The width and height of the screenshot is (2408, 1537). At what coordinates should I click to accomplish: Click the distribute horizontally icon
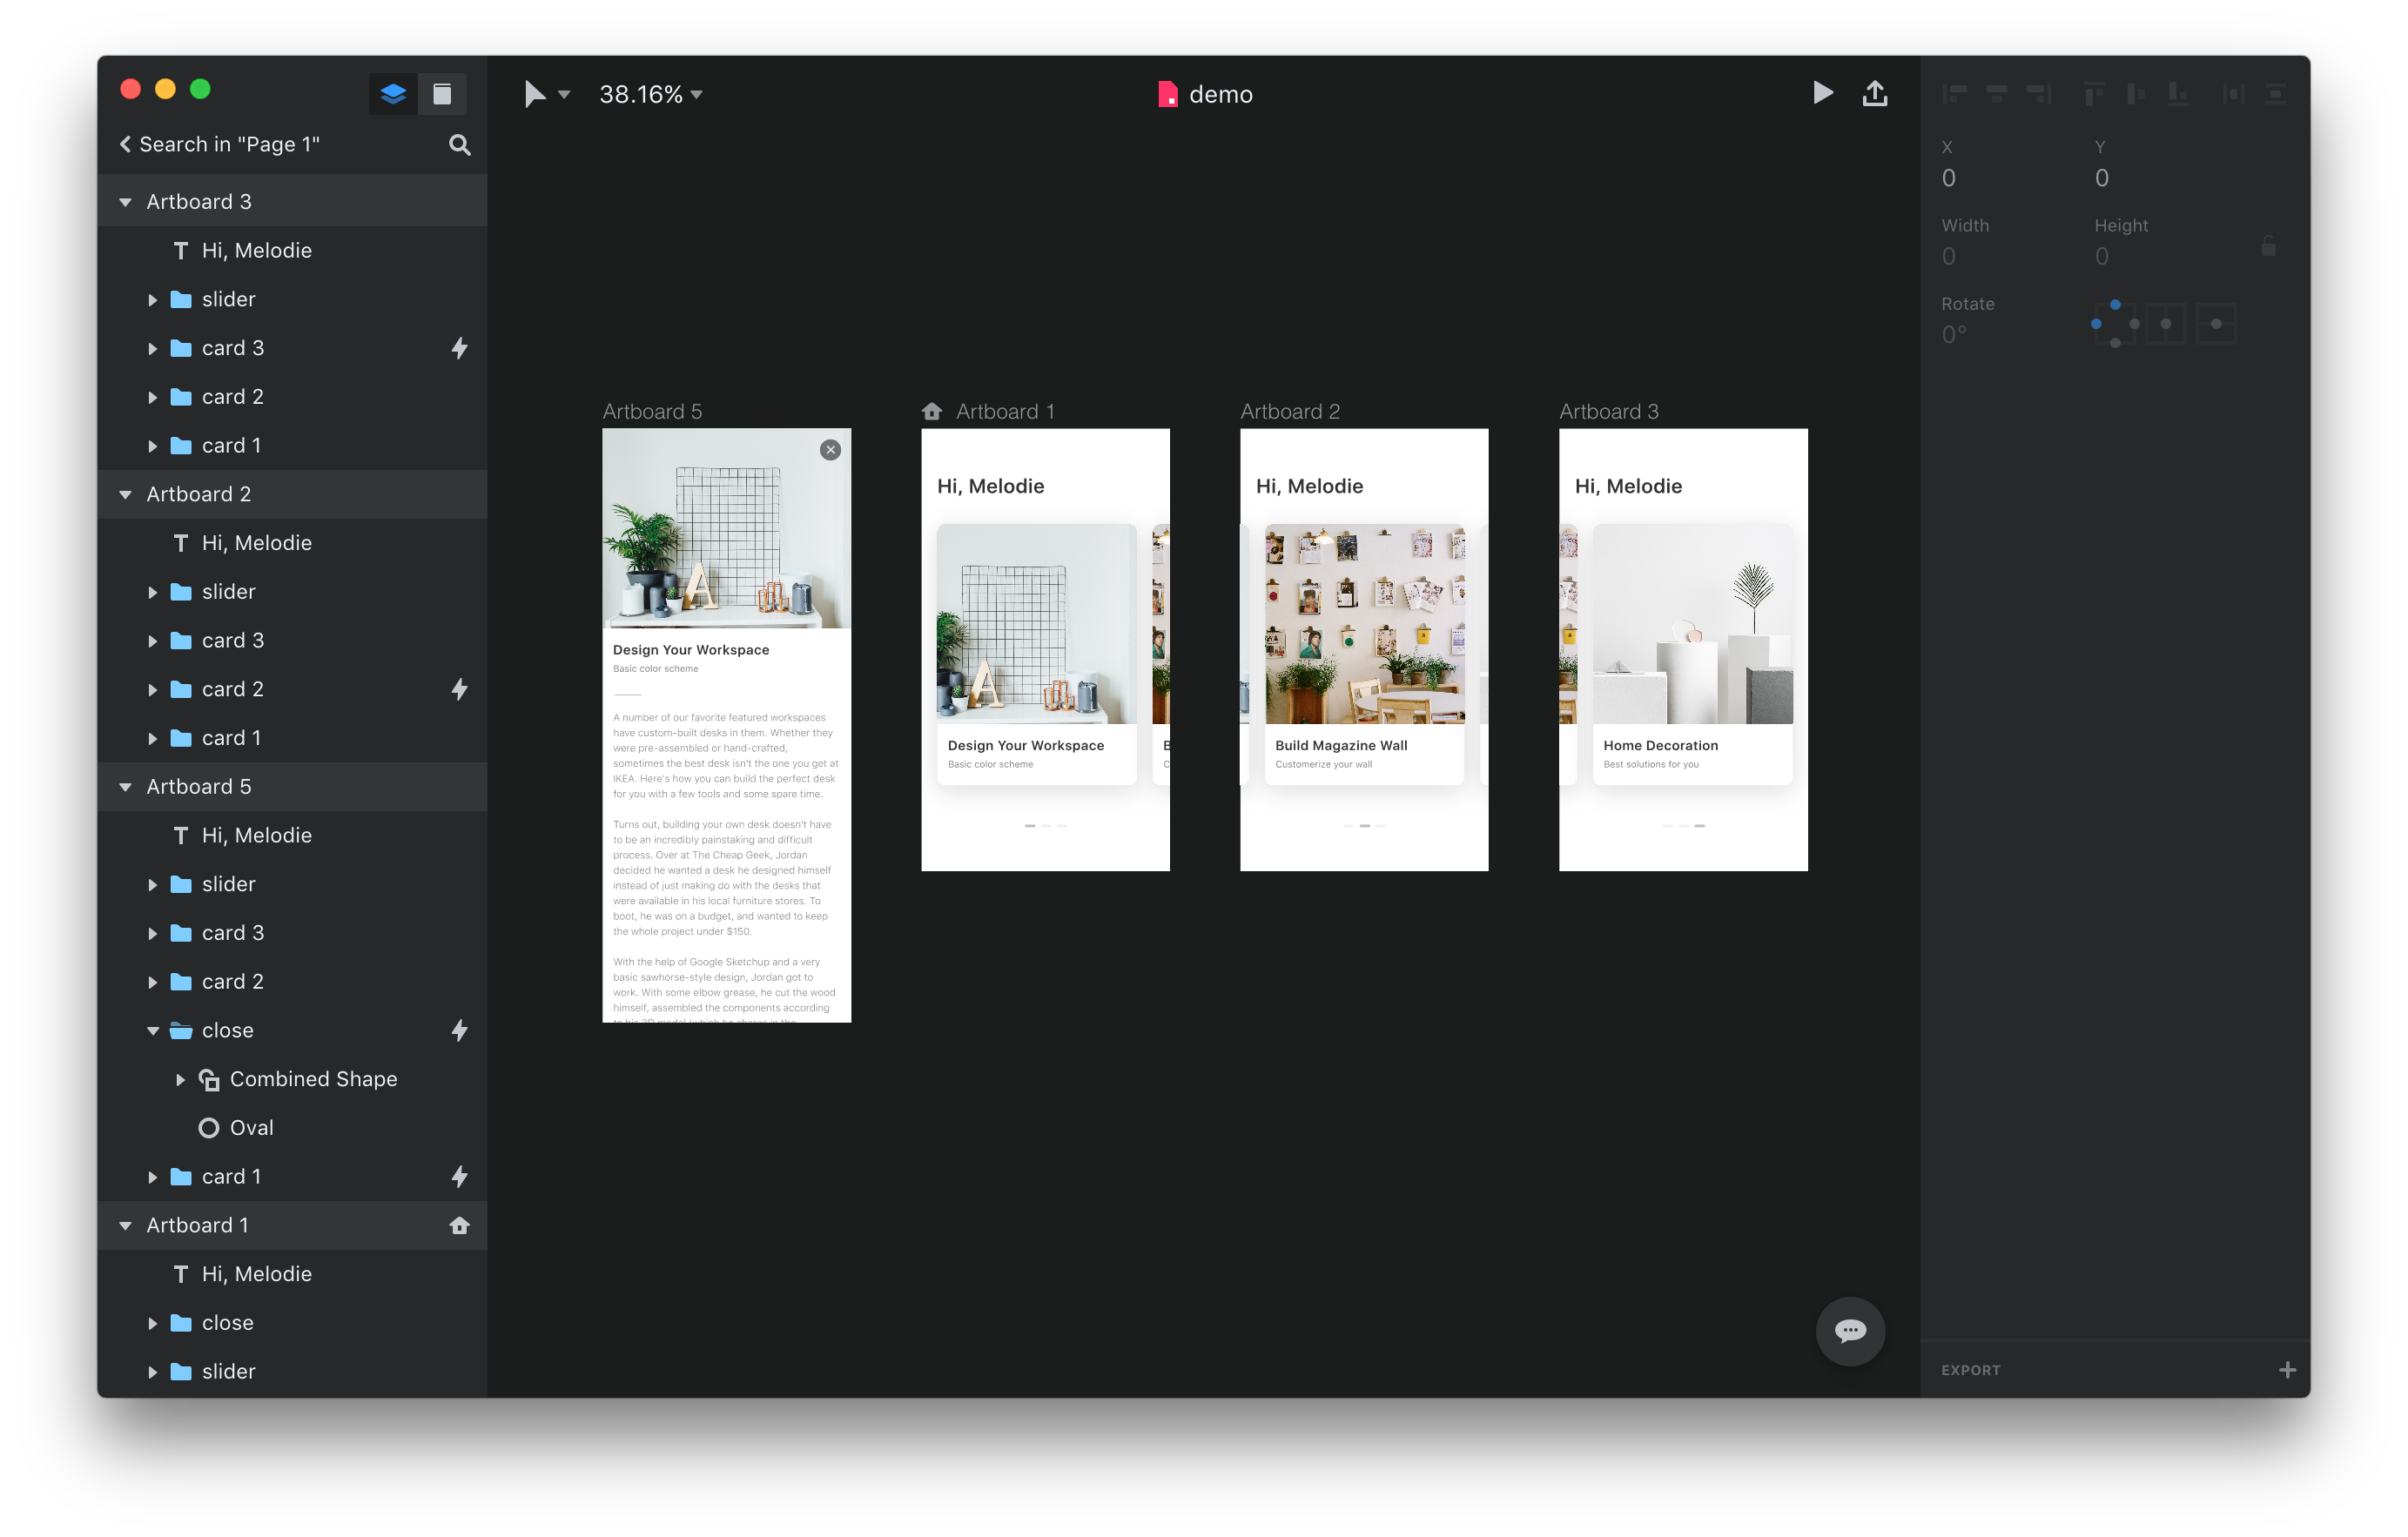(2233, 92)
